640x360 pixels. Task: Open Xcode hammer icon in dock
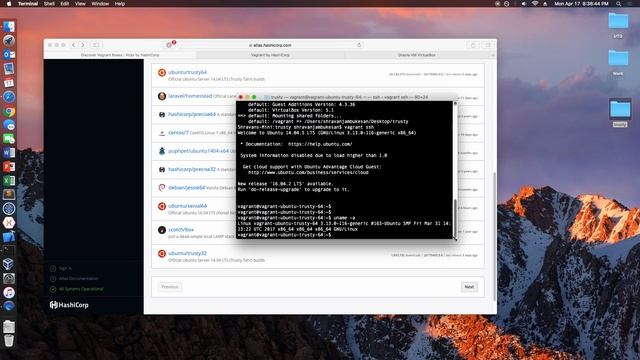pos(9,236)
